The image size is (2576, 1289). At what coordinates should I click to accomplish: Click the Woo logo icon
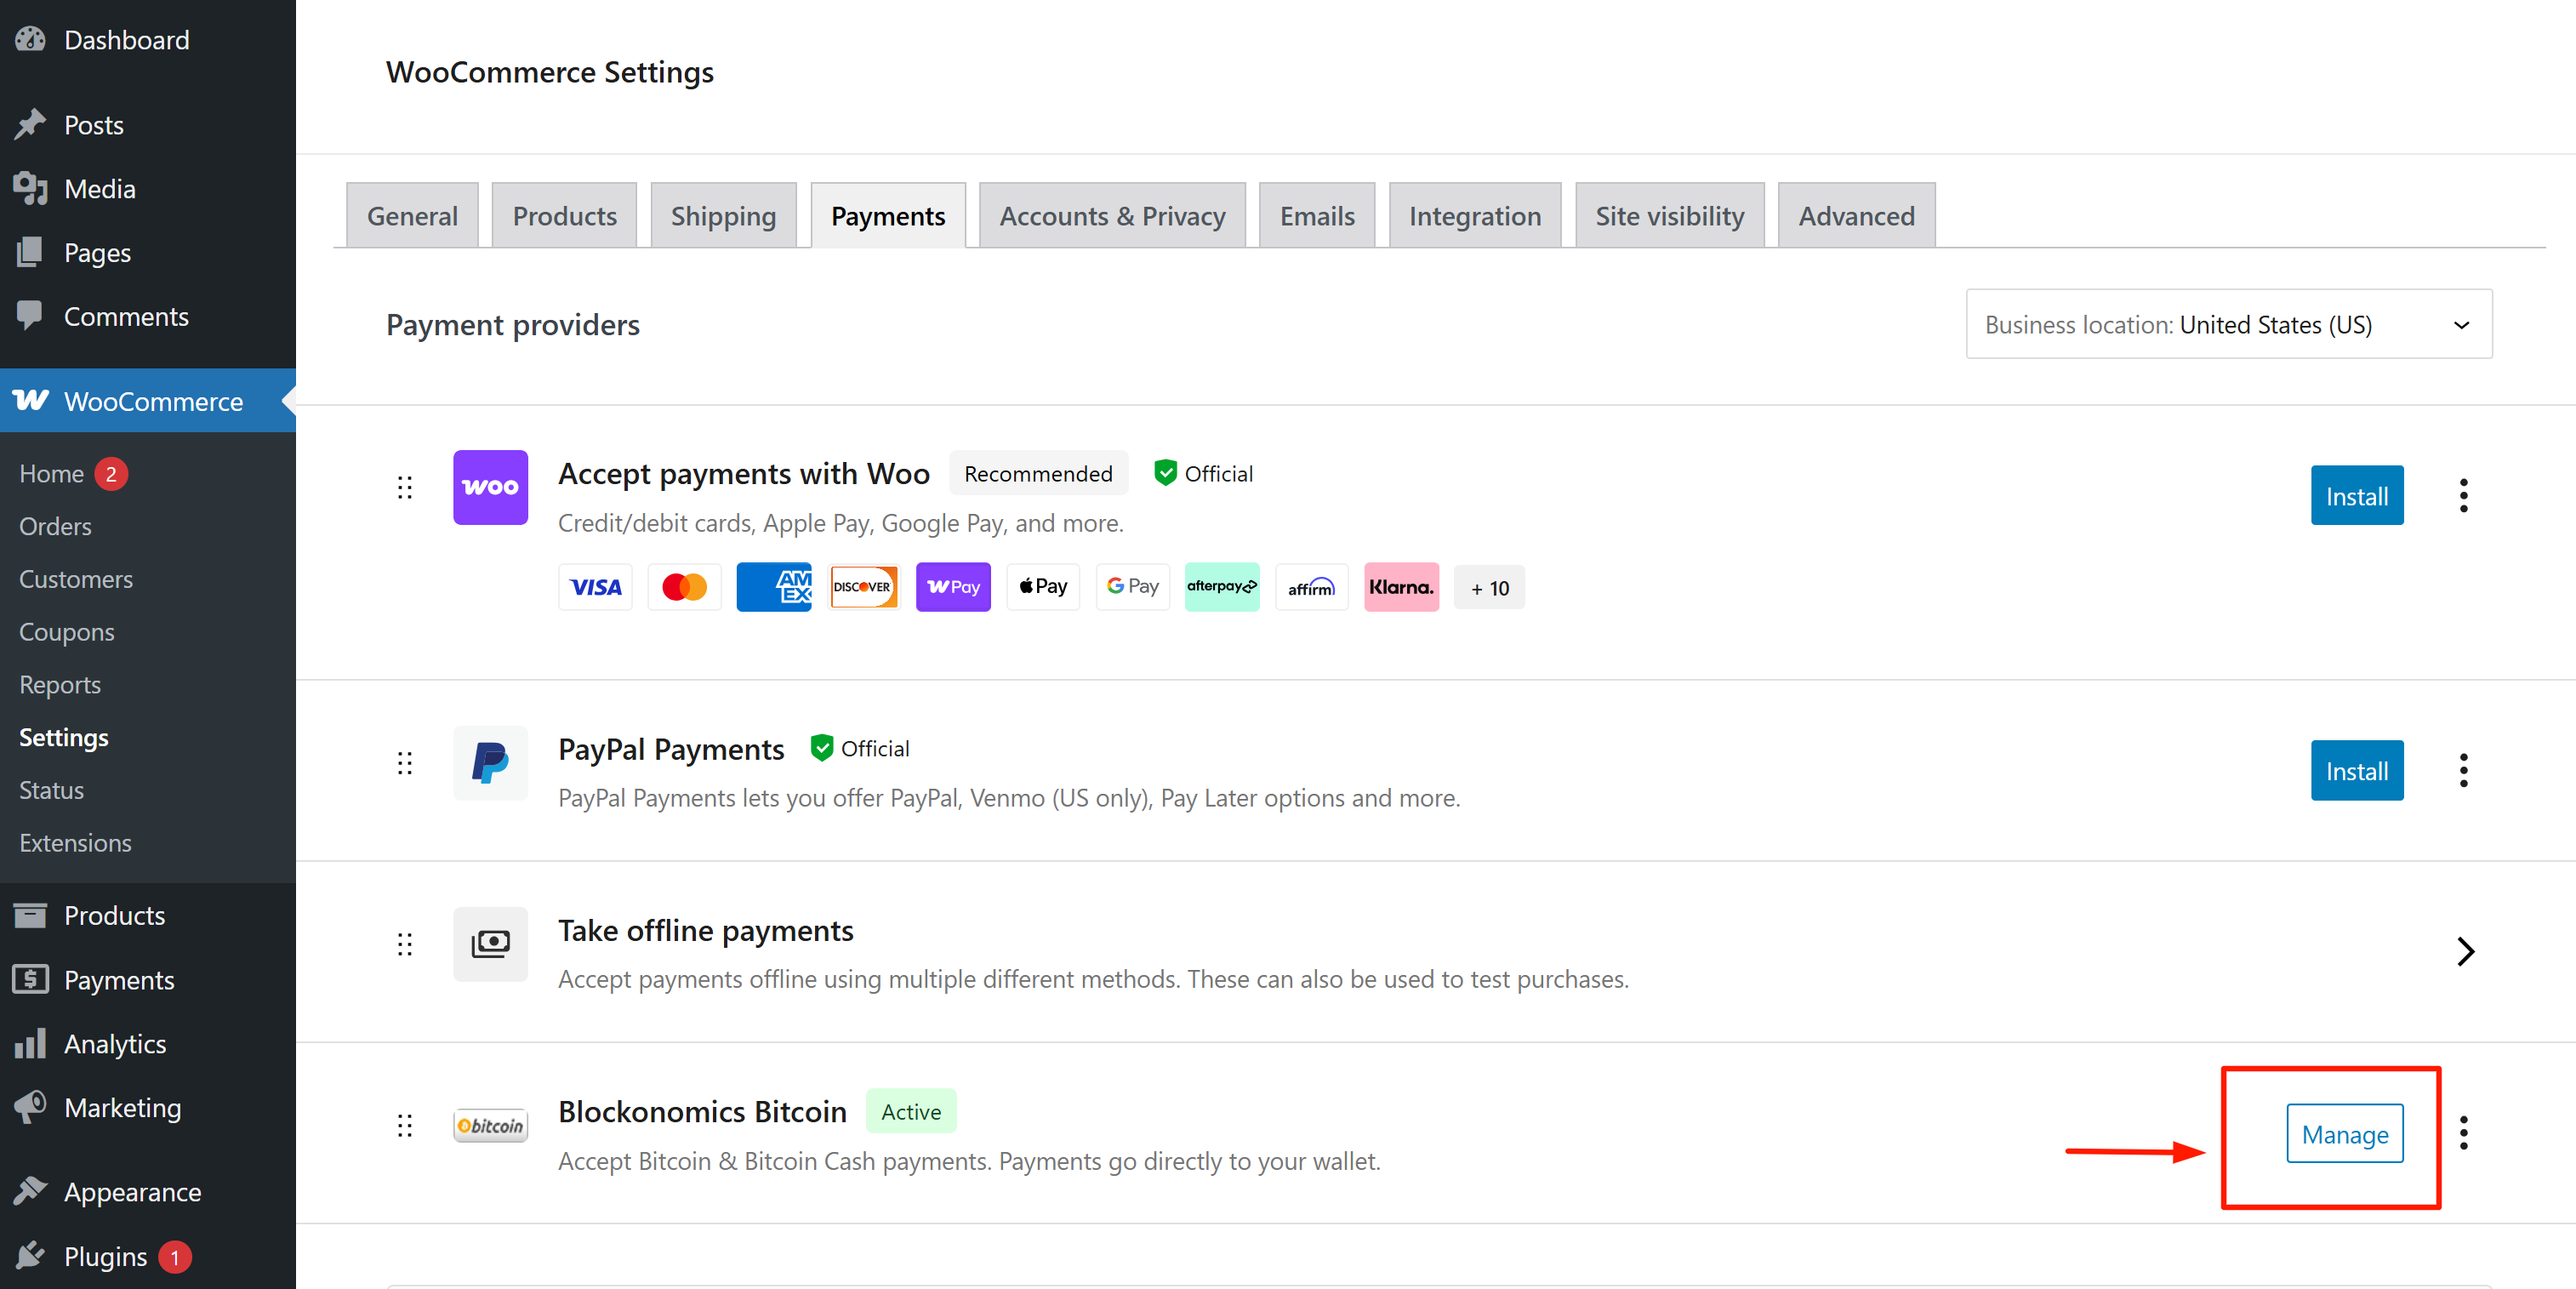pos(490,487)
